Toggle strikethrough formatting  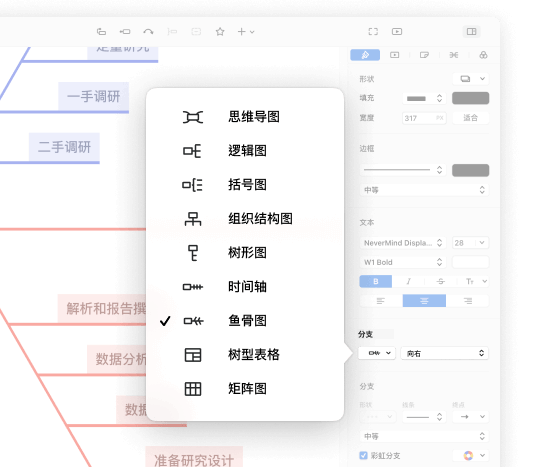440,281
